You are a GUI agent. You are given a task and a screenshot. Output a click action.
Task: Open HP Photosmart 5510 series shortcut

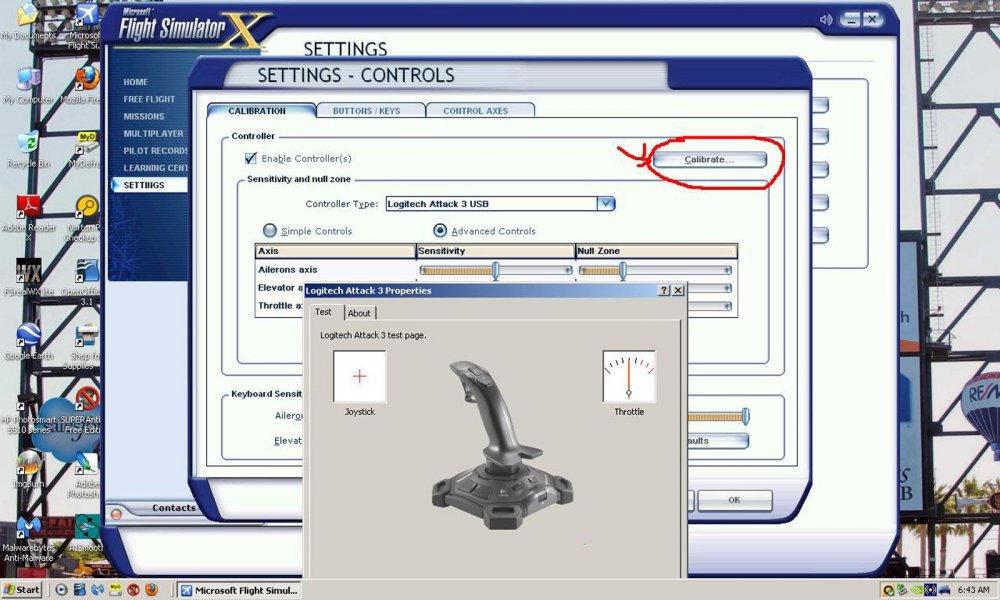29,411
